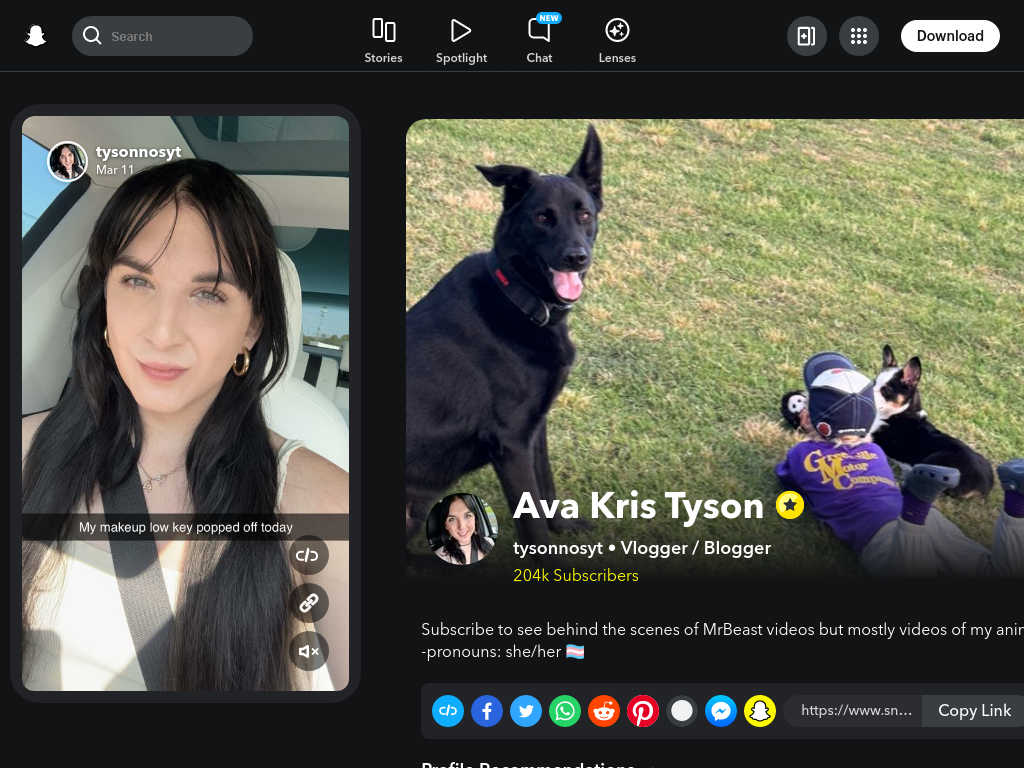1024x768 pixels.
Task: Open the Chat tab
Action: [x=539, y=41]
